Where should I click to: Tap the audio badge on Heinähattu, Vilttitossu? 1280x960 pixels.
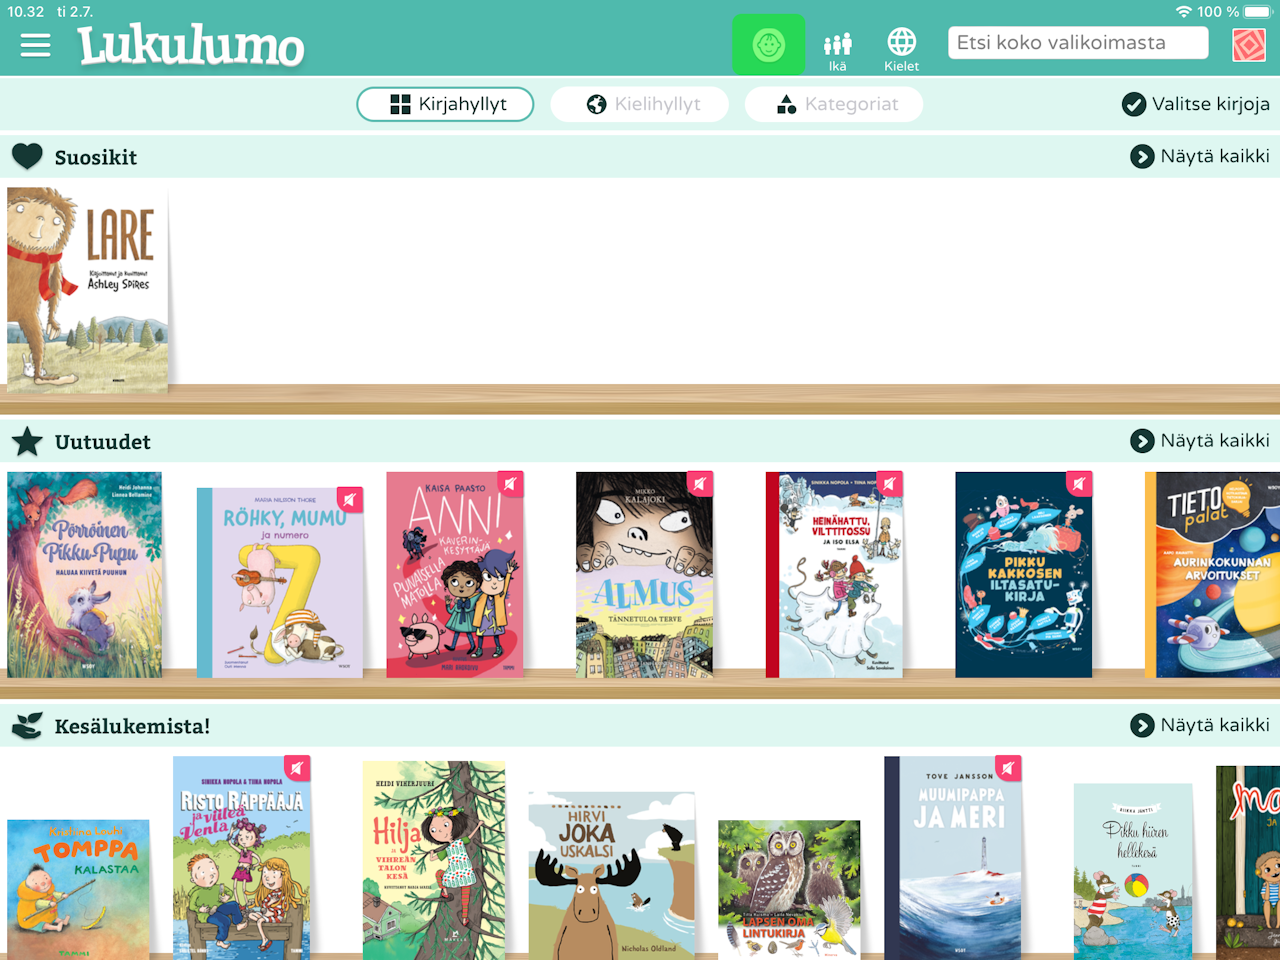tap(889, 484)
